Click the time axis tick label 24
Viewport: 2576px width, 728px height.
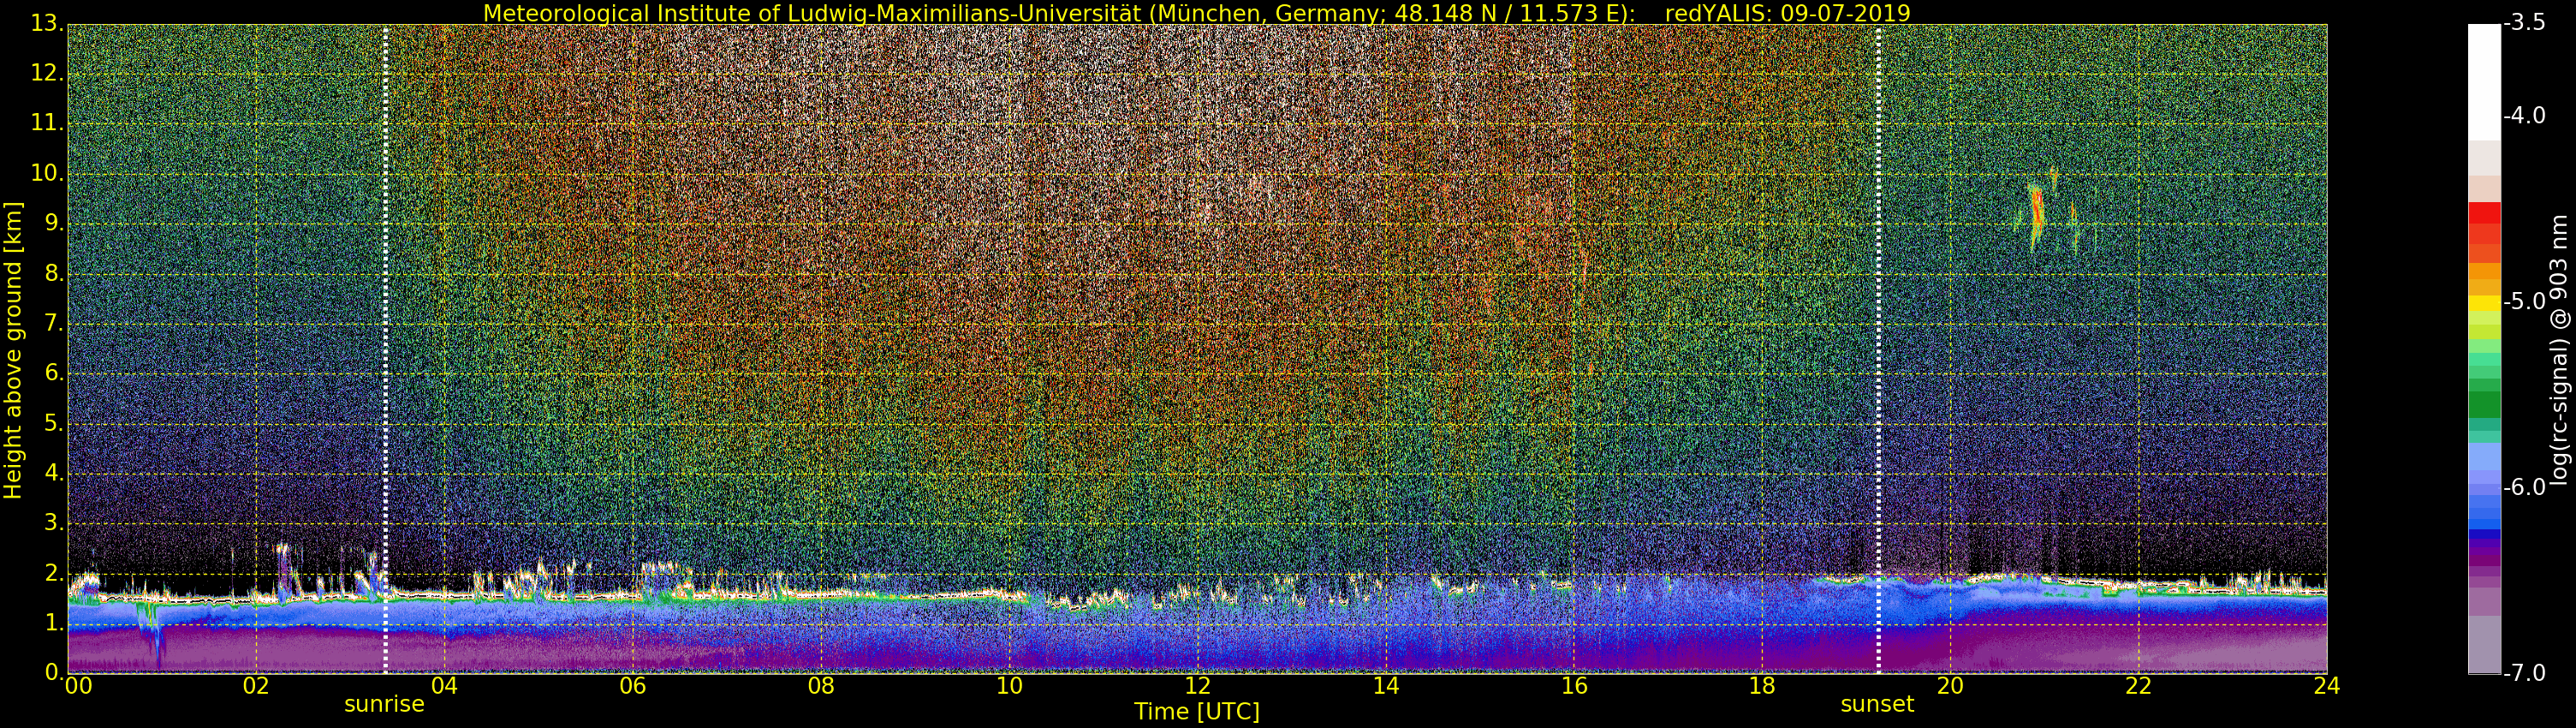2327,685
